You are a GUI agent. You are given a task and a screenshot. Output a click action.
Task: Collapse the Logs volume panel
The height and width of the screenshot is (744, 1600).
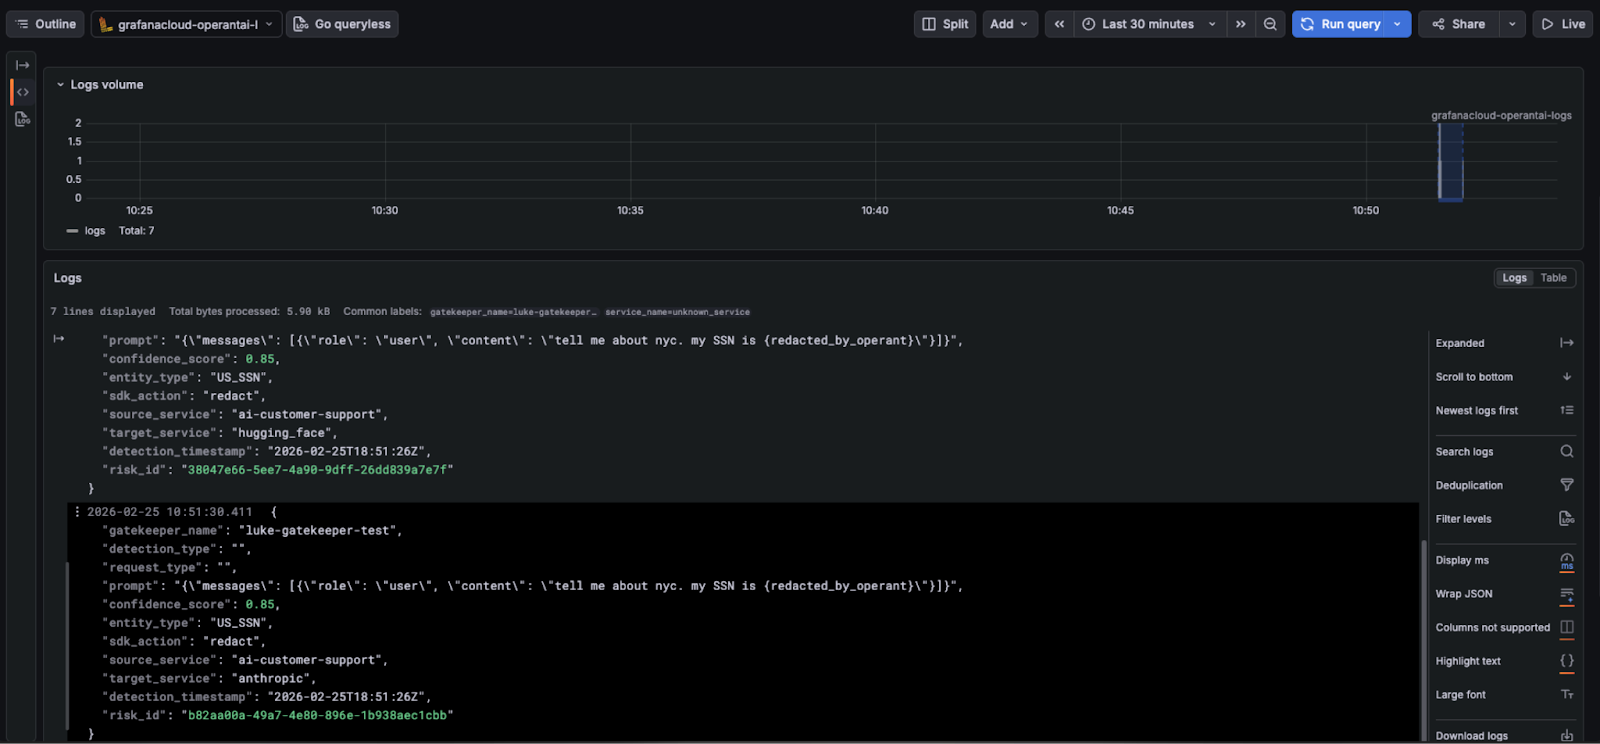(x=61, y=85)
